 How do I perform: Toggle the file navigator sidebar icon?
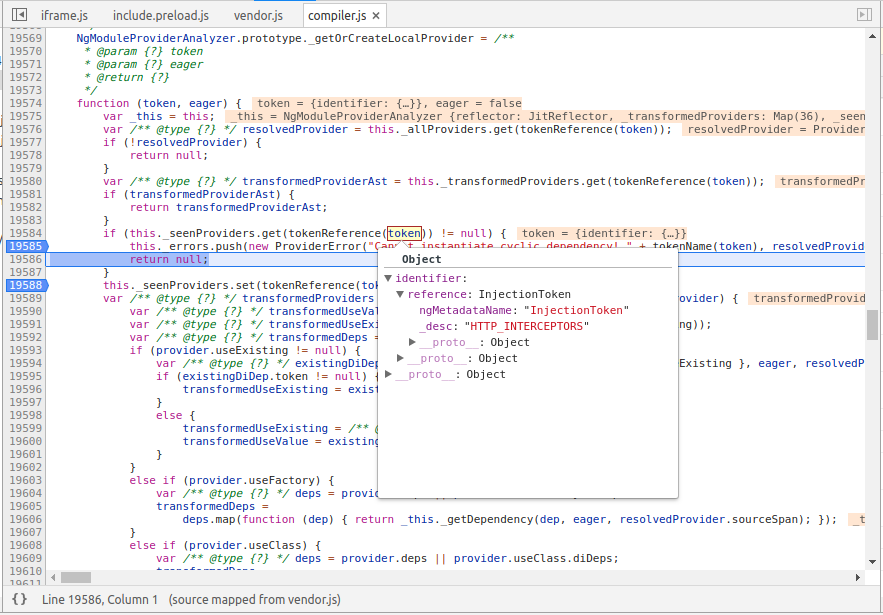click(19, 15)
